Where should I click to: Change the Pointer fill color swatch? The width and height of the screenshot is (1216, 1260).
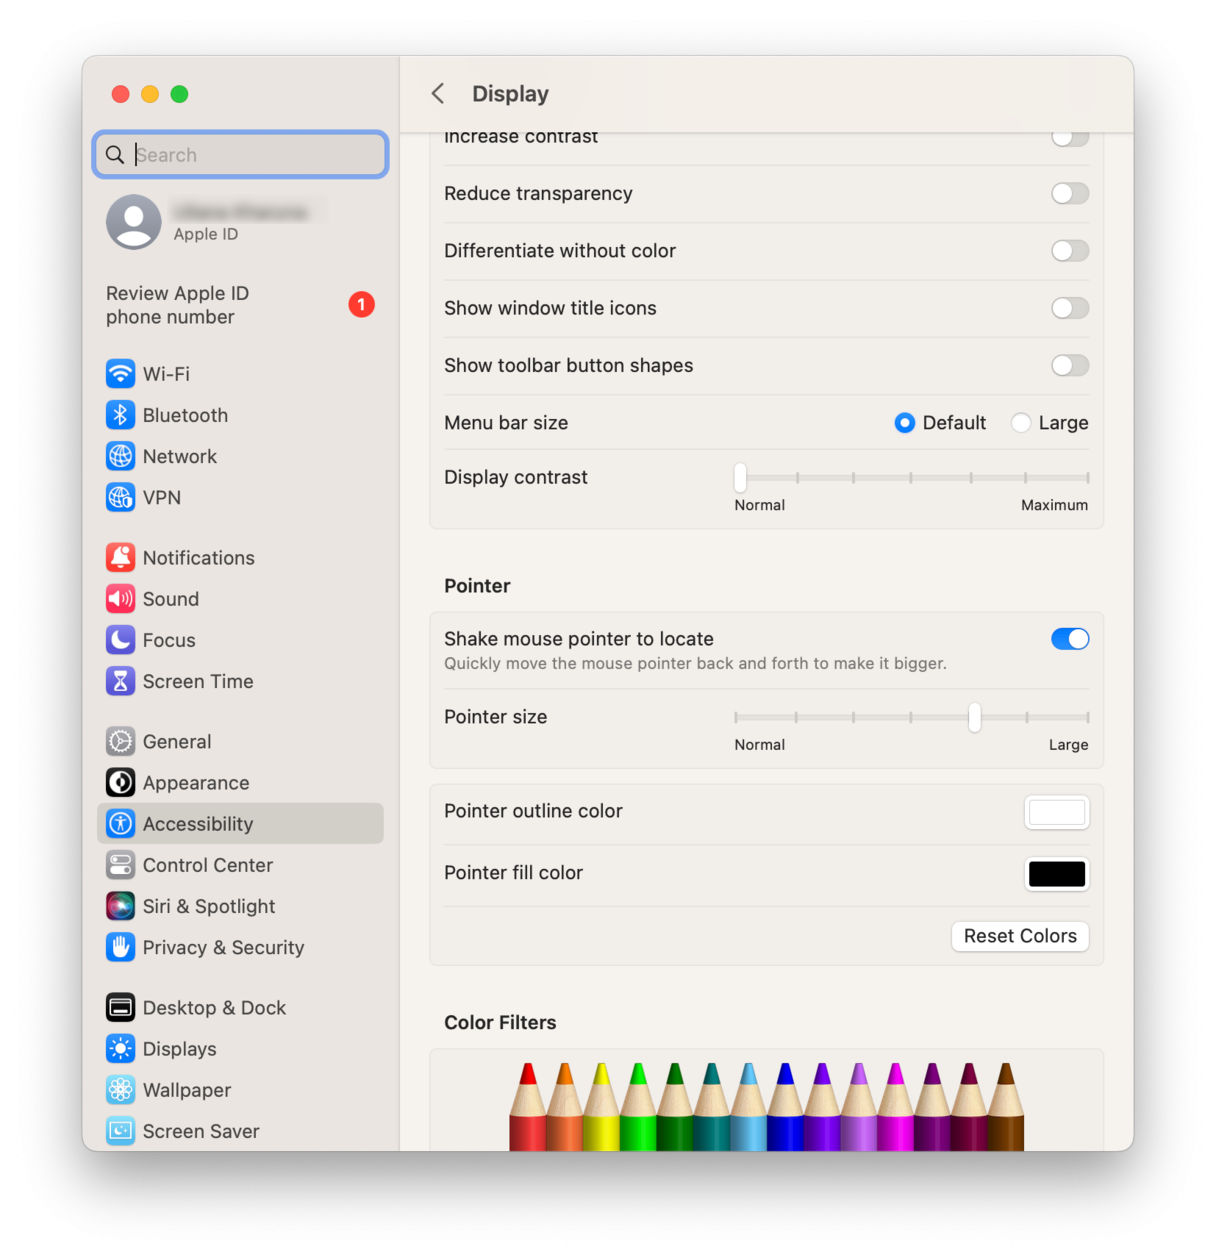click(1056, 873)
